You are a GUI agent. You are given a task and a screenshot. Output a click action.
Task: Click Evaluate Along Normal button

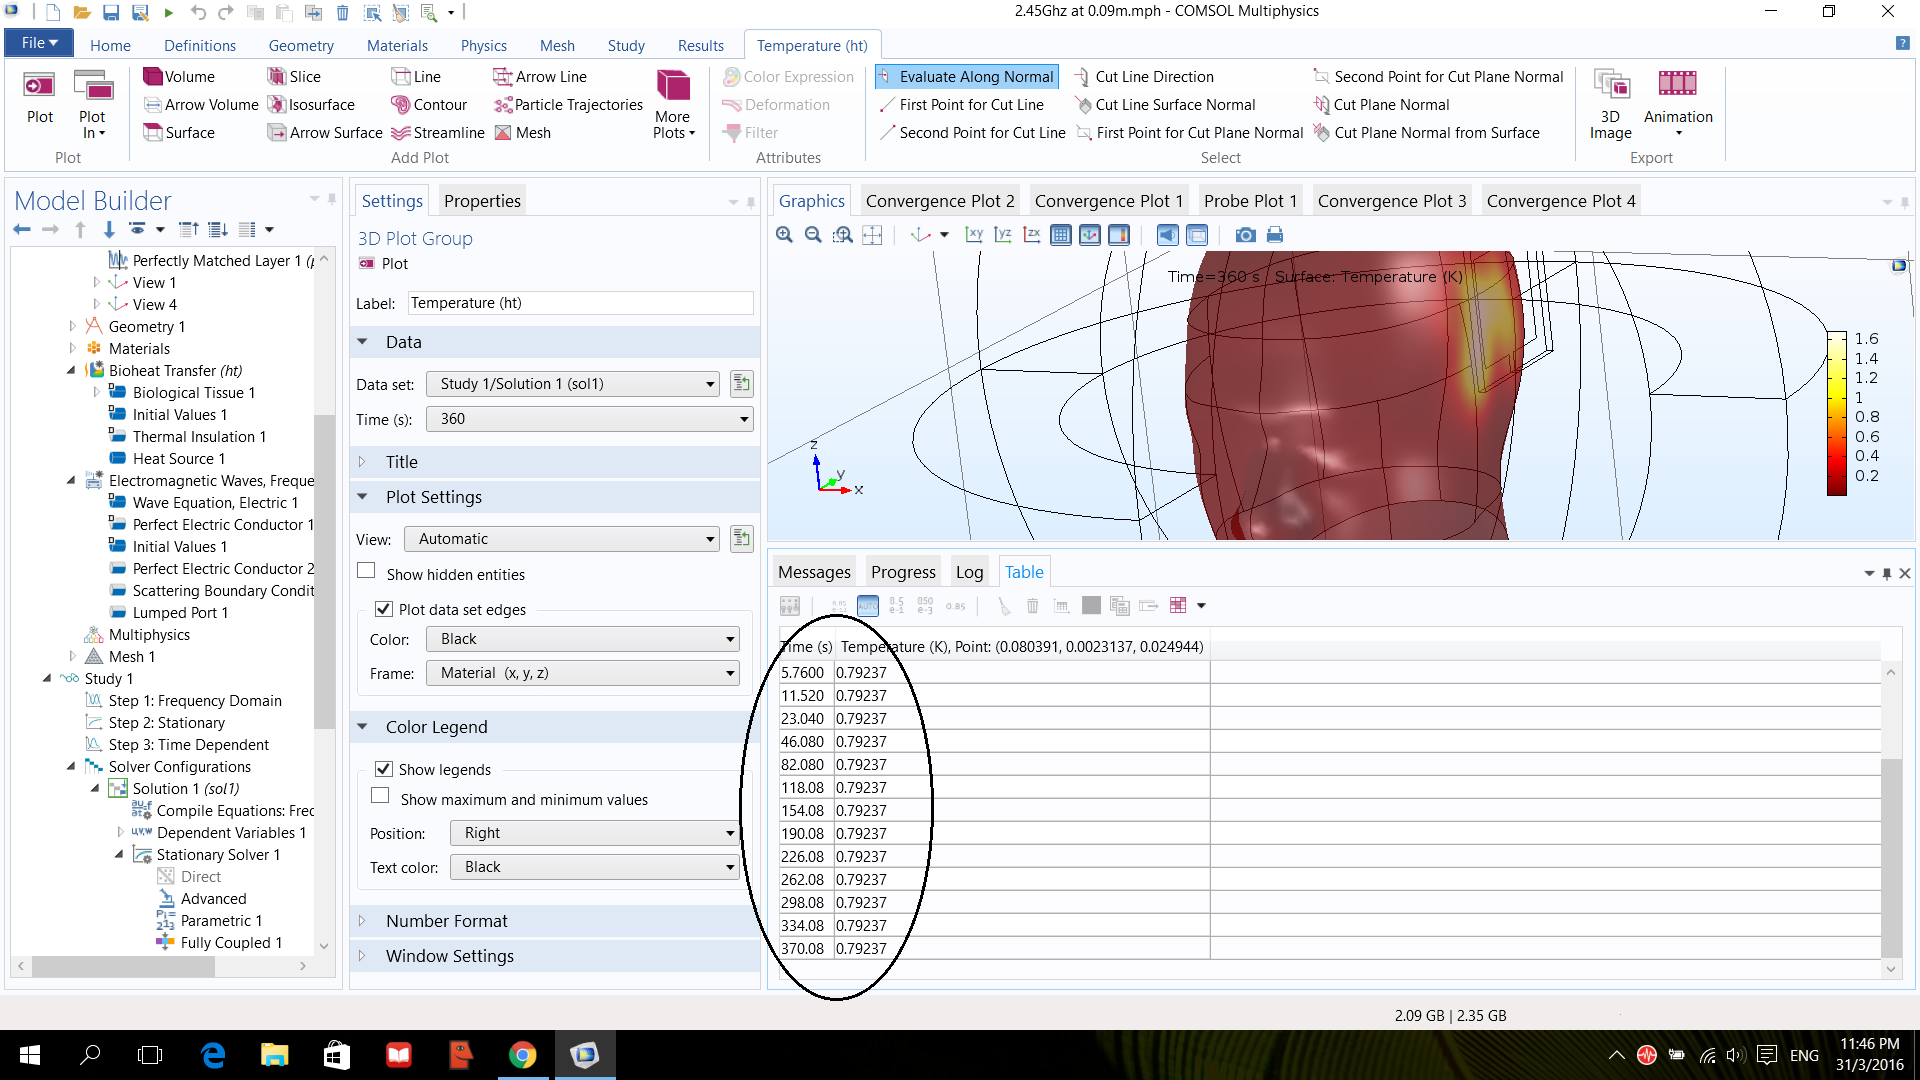967,77
